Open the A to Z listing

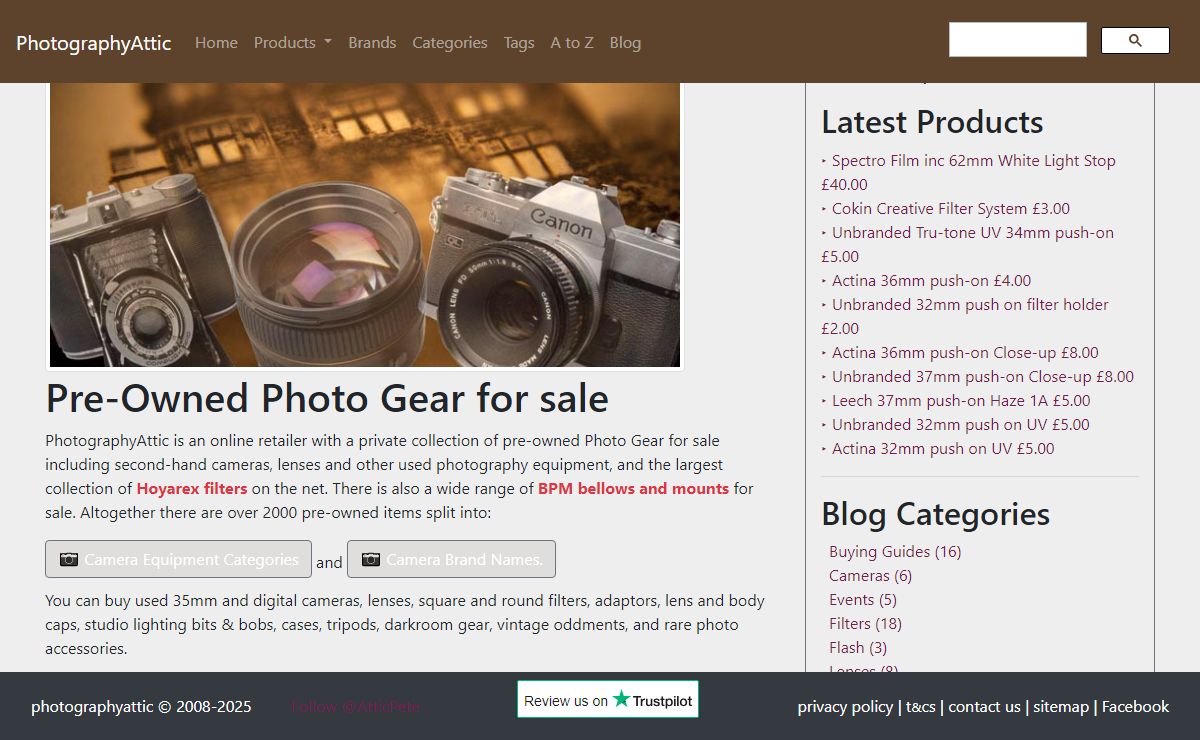(572, 42)
